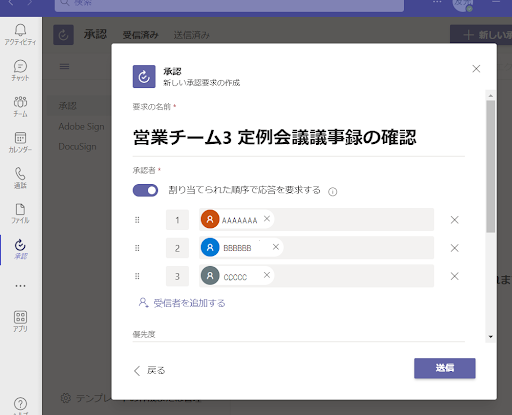
Task: Click Approvals app logo in background header
Action: click(x=63, y=35)
